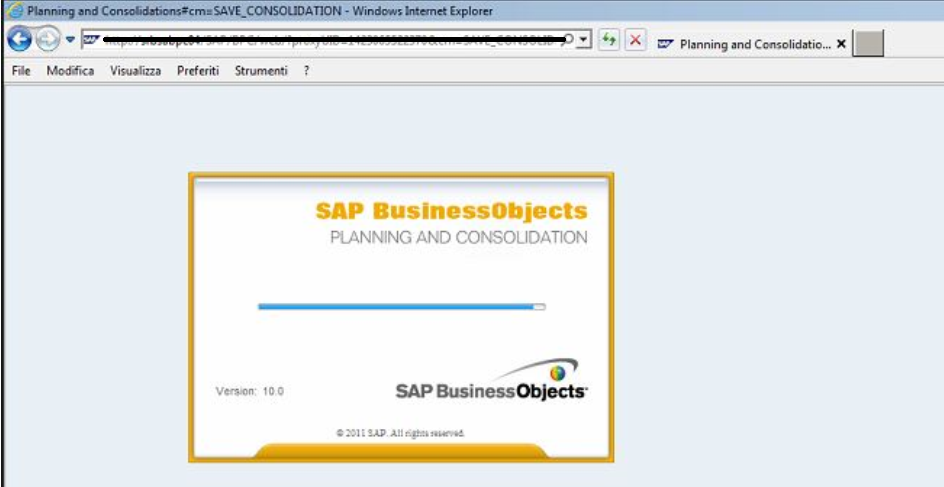
Task: Open the File menu
Action: tap(21, 71)
